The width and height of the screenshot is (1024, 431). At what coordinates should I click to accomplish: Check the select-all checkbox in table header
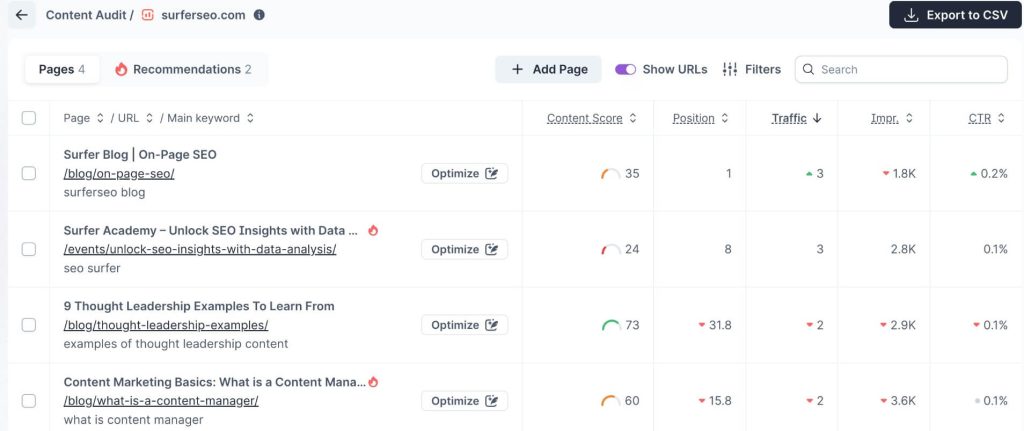[x=29, y=118]
